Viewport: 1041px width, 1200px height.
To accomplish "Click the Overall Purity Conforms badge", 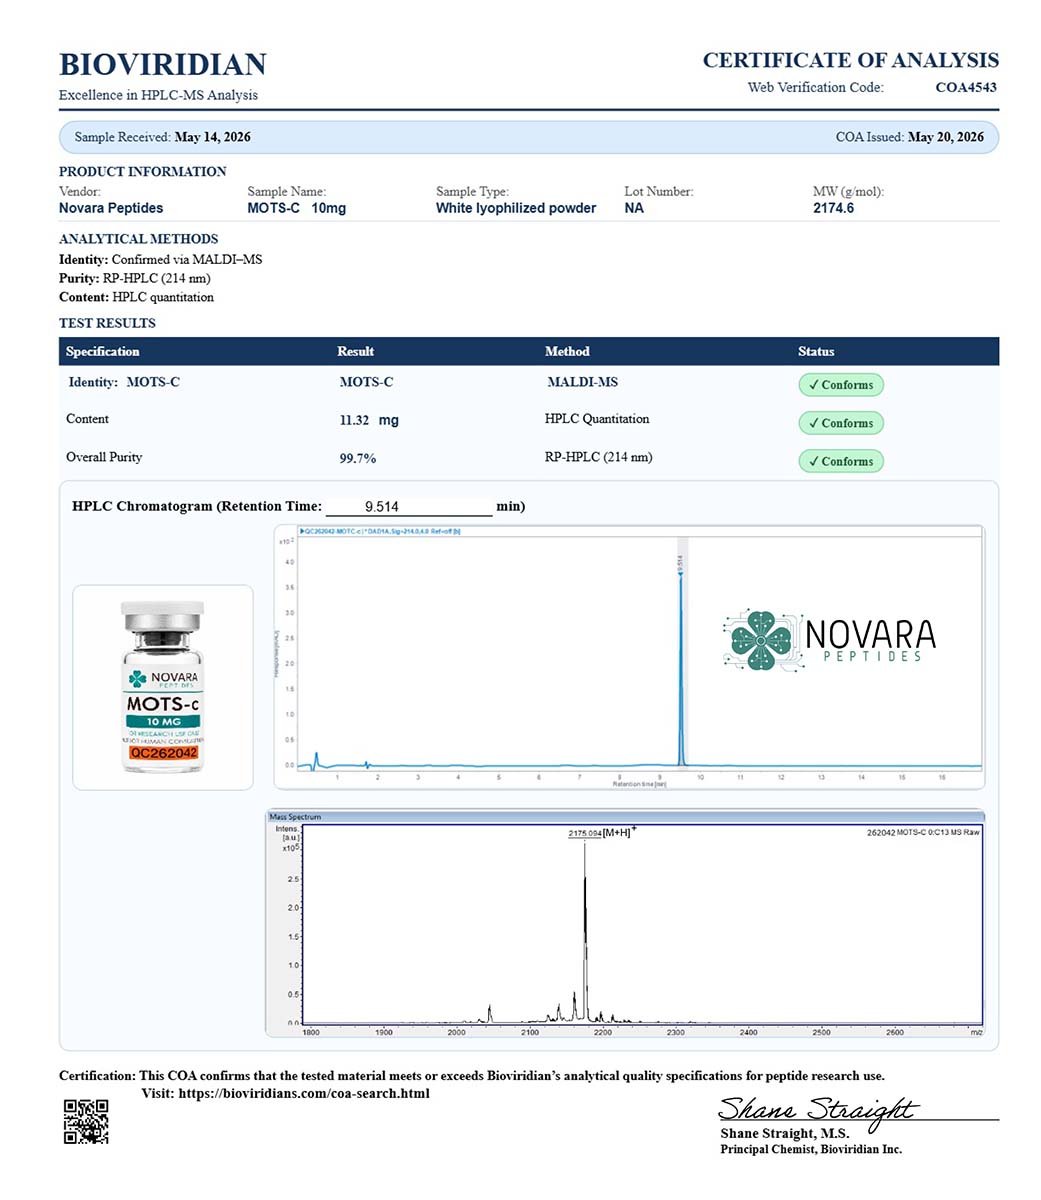I will 841,461.
